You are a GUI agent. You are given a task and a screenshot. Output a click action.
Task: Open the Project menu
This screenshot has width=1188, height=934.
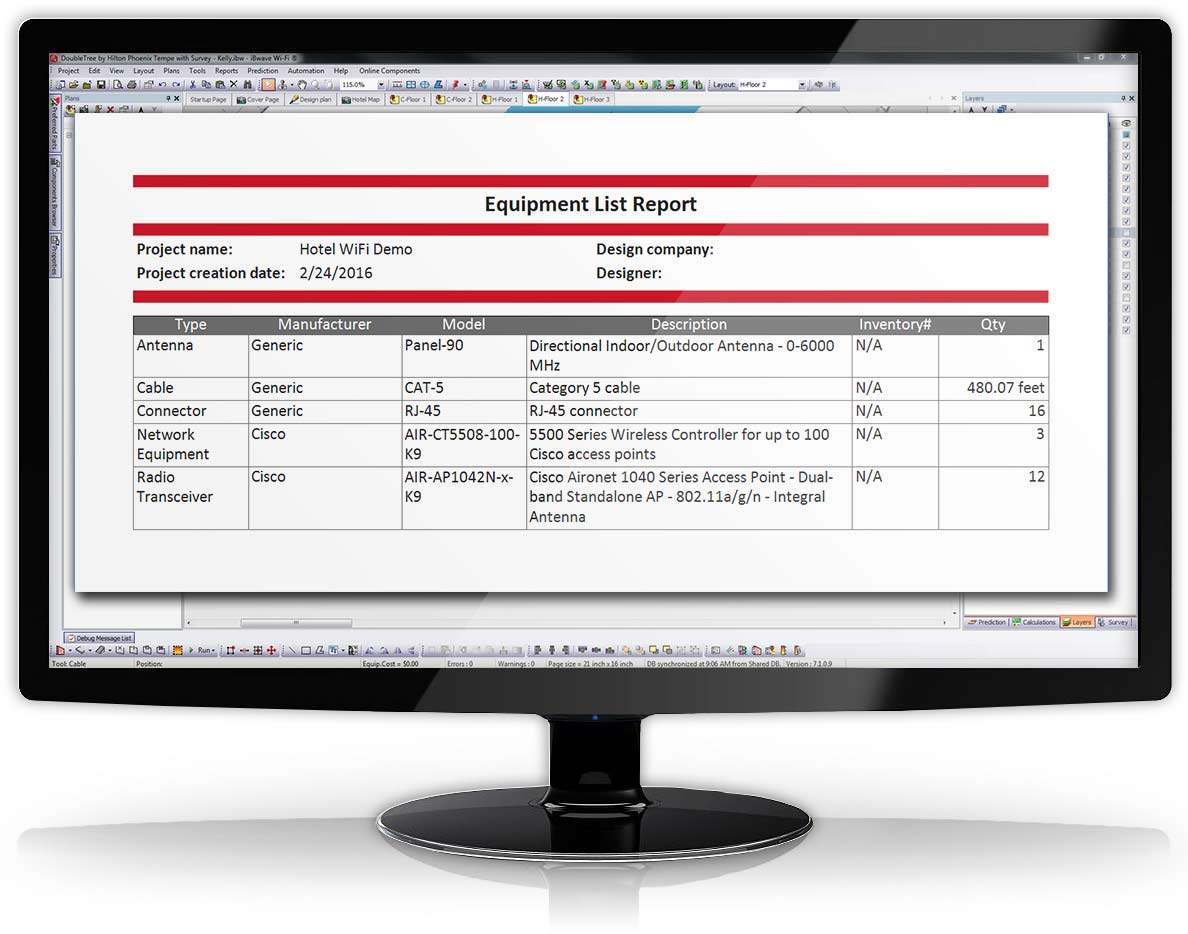(x=68, y=70)
